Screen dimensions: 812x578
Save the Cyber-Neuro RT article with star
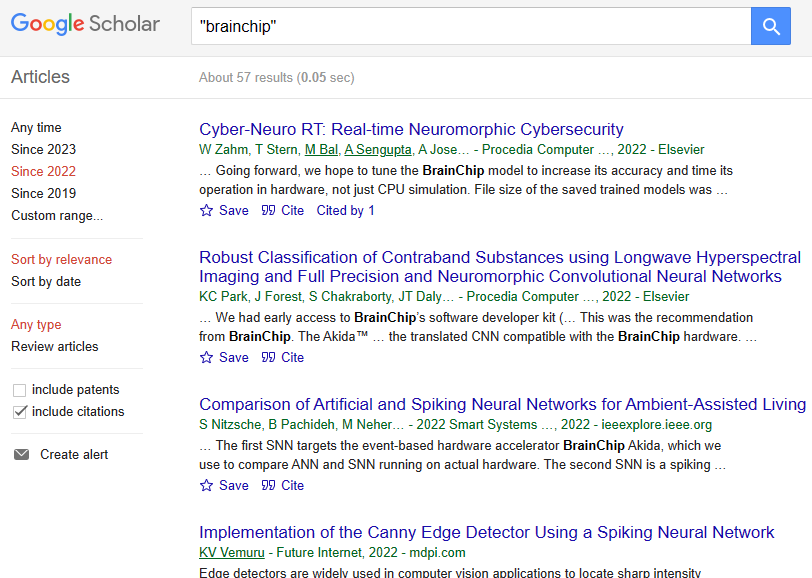point(224,210)
